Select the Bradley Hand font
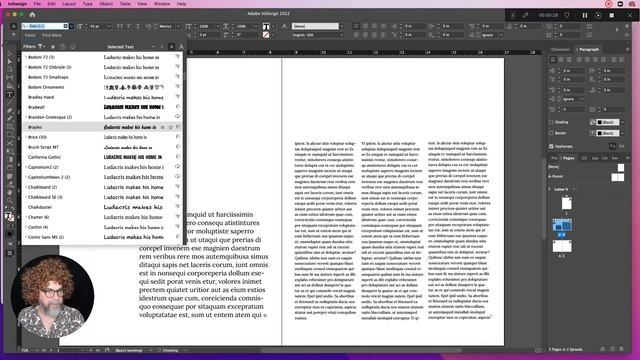 click(x=41, y=97)
